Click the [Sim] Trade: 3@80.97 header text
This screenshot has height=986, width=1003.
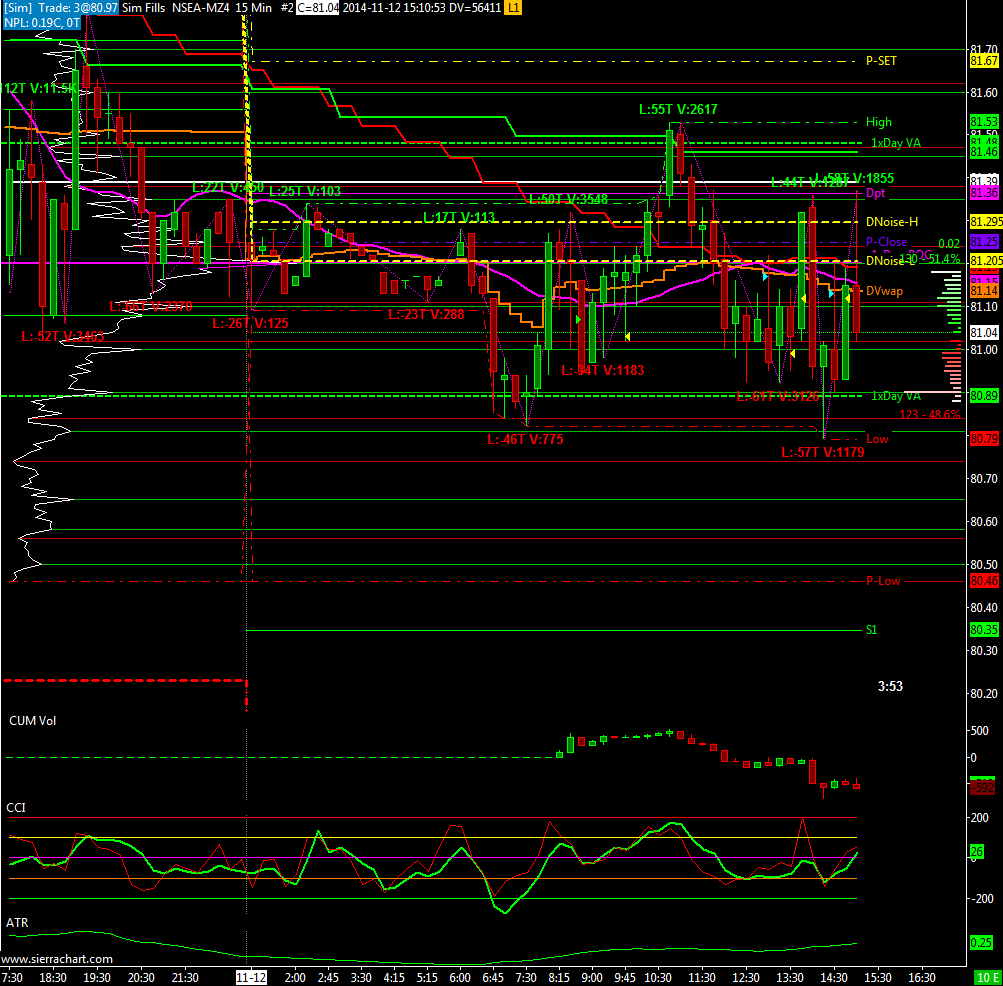click(x=60, y=8)
